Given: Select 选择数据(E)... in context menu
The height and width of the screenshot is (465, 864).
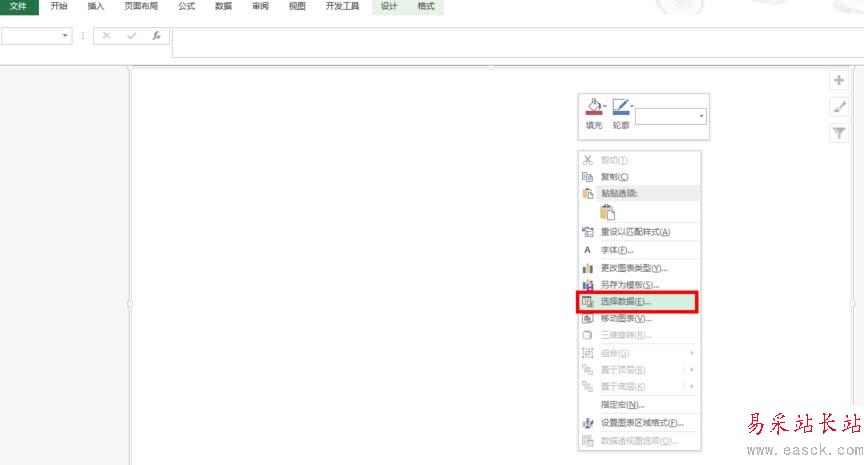Looking at the screenshot, I should pos(638,302).
